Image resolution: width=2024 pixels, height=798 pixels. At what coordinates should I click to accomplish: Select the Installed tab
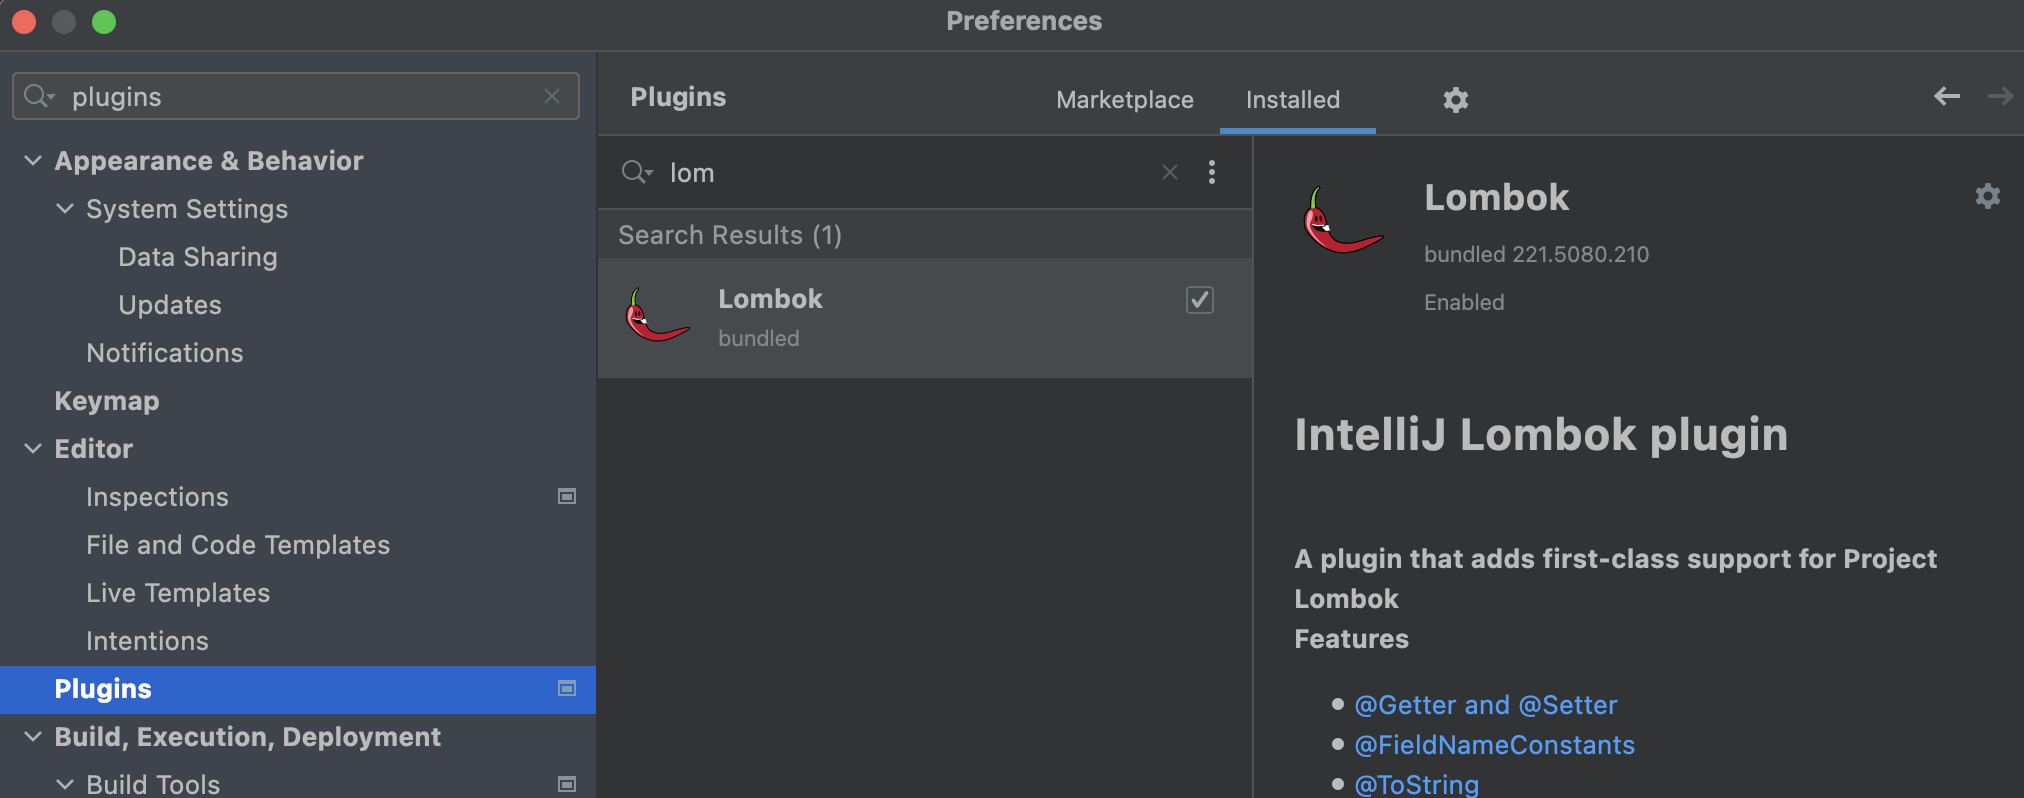1293,100
